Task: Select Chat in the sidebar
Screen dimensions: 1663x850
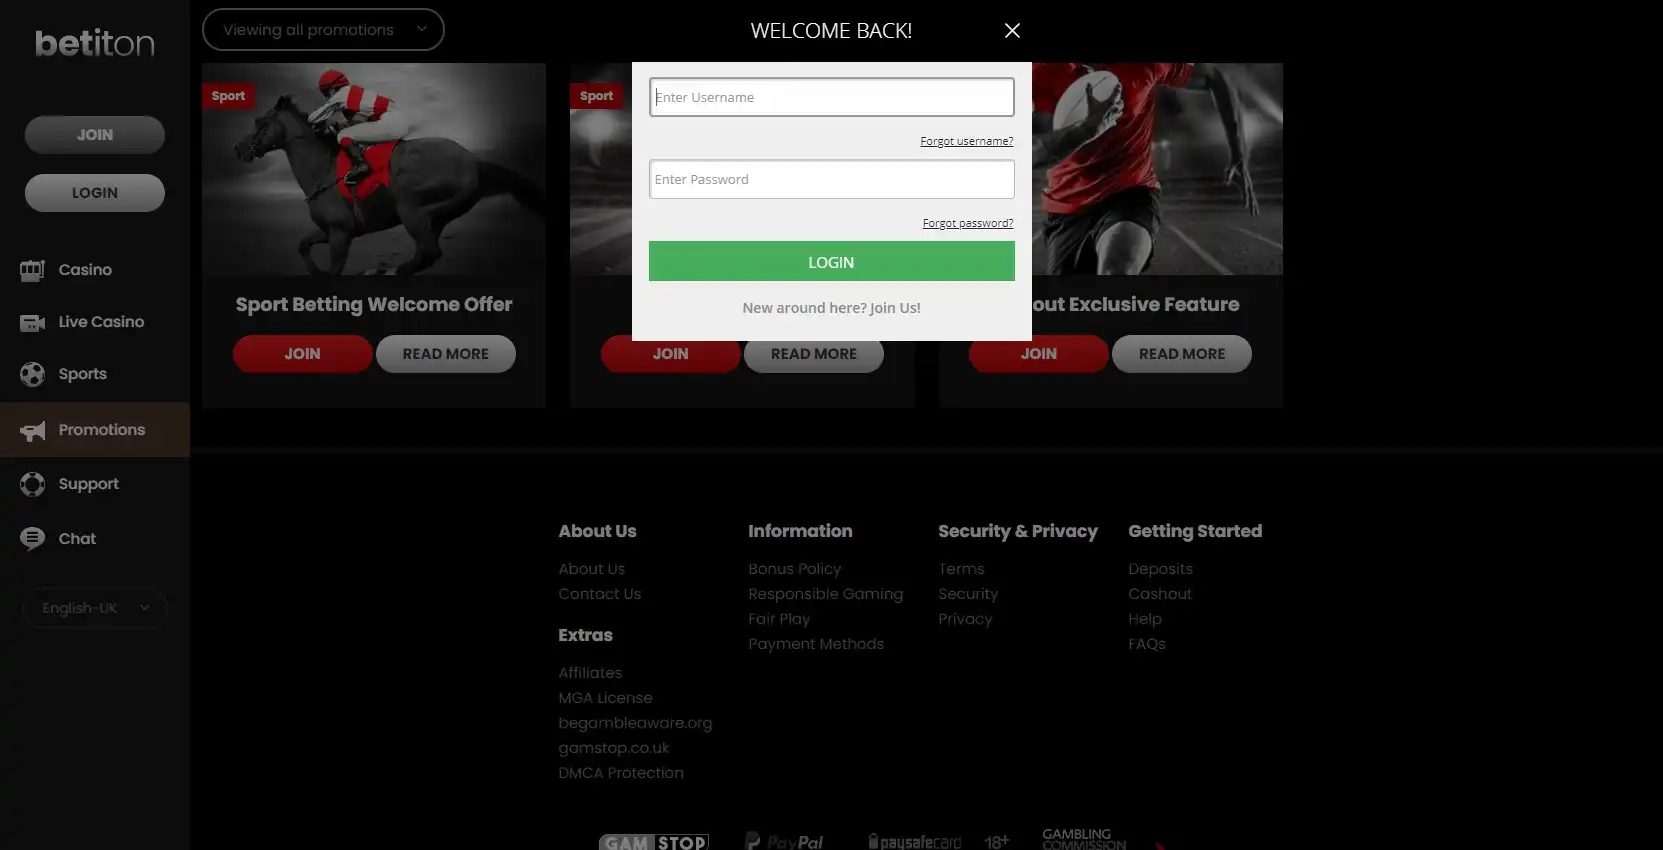Action: [x=77, y=539]
